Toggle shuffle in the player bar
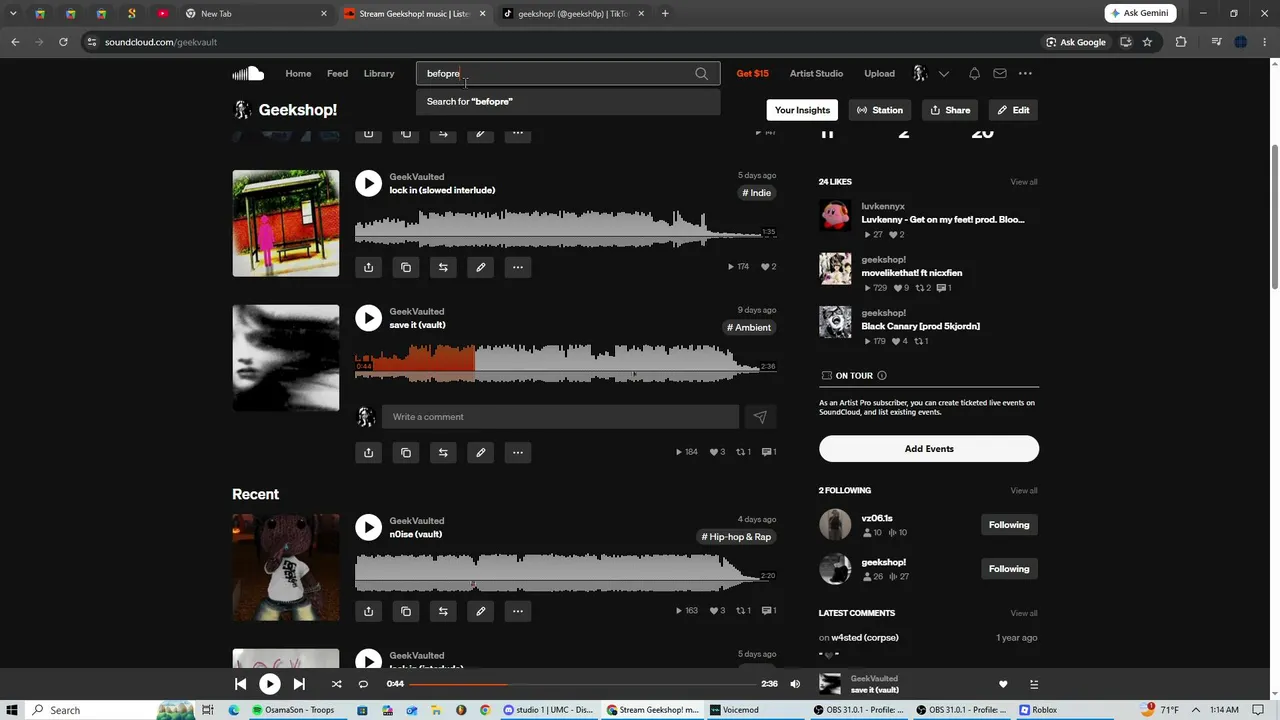1280x720 pixels. 336,684
